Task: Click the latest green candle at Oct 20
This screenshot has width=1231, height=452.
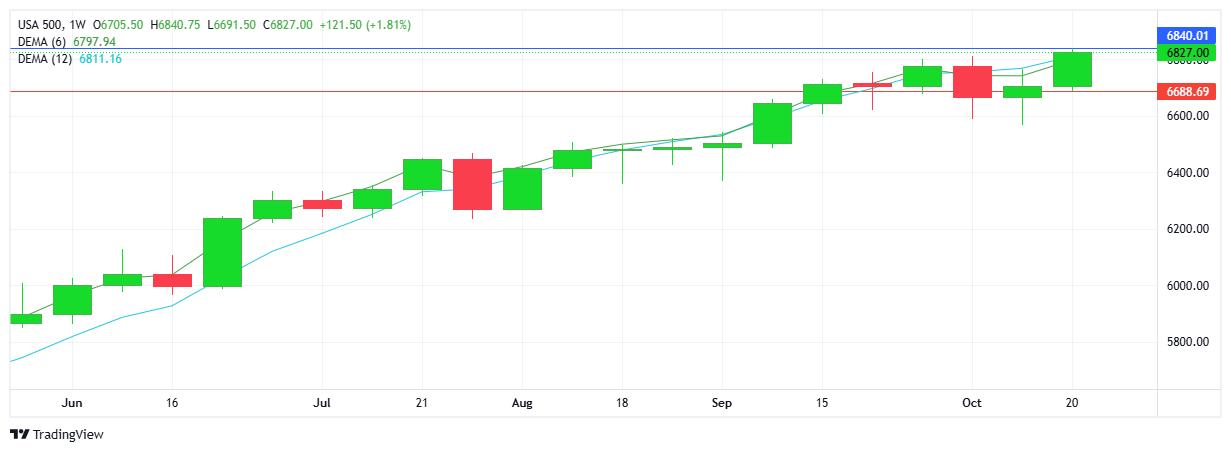Action: [1072, 69]
